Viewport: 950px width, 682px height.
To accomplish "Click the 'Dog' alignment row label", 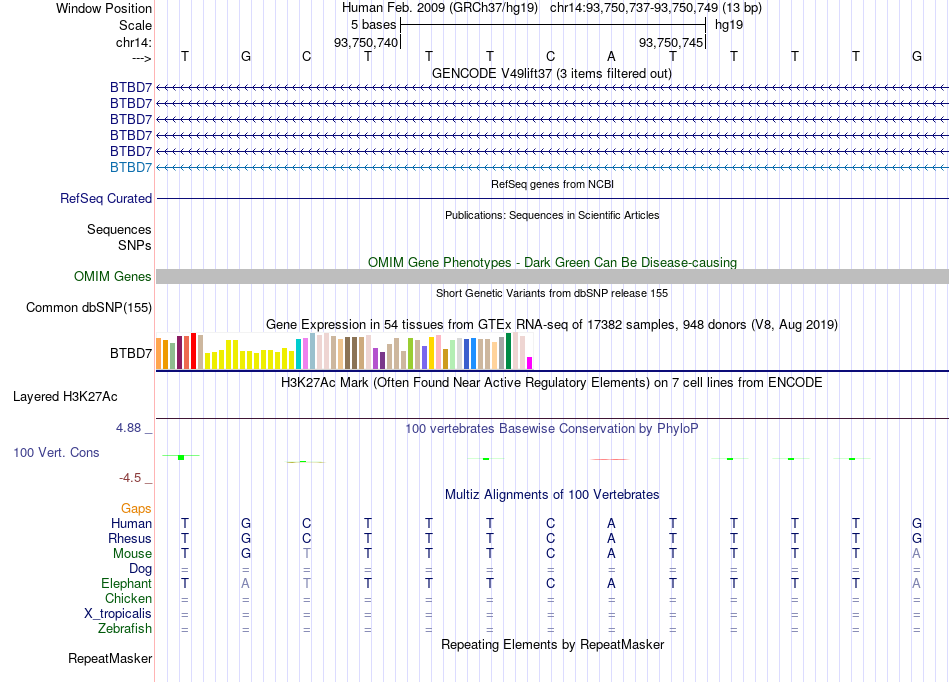I will [x=140, y=569].
